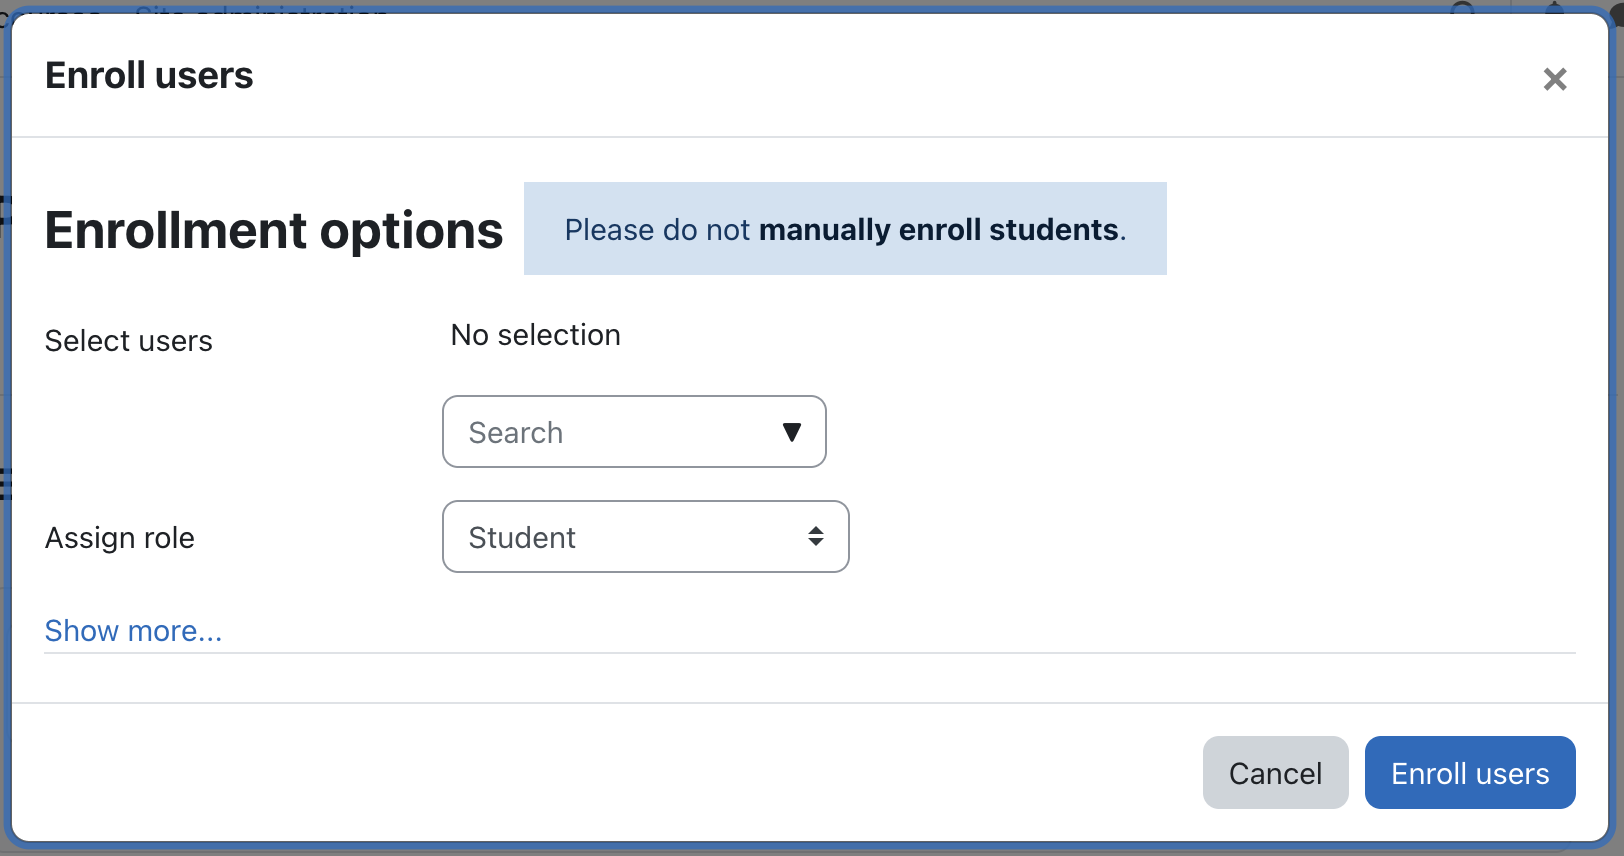1624x856 pixels.
Task: Open the Site administration menu
Action: 261,12
